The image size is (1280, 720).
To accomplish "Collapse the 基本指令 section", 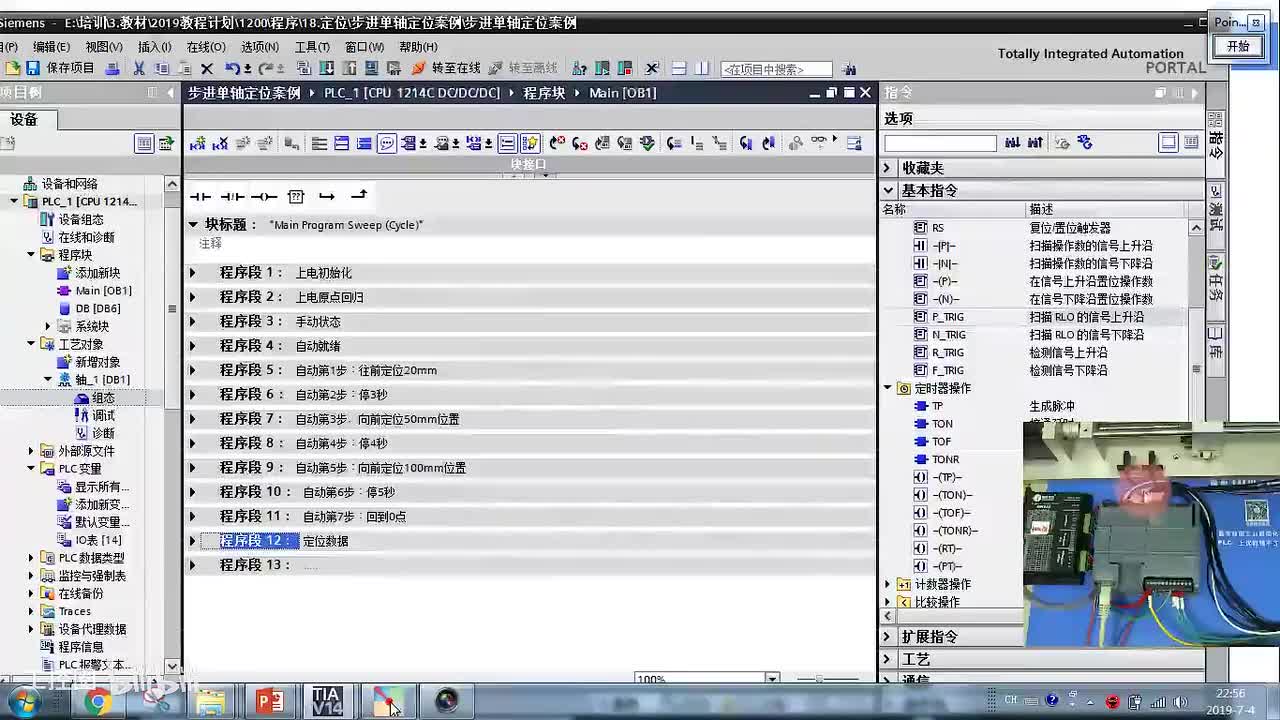I will coord(887,190).
